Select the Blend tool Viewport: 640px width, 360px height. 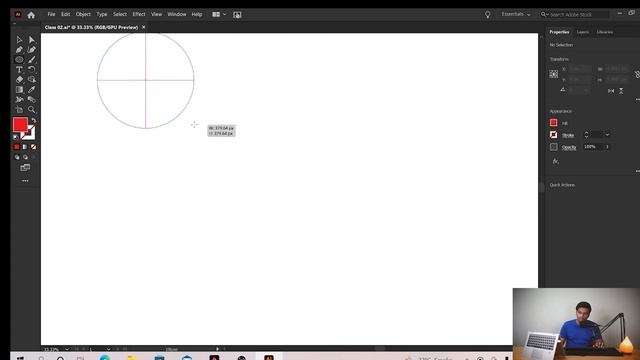(32, 100)
